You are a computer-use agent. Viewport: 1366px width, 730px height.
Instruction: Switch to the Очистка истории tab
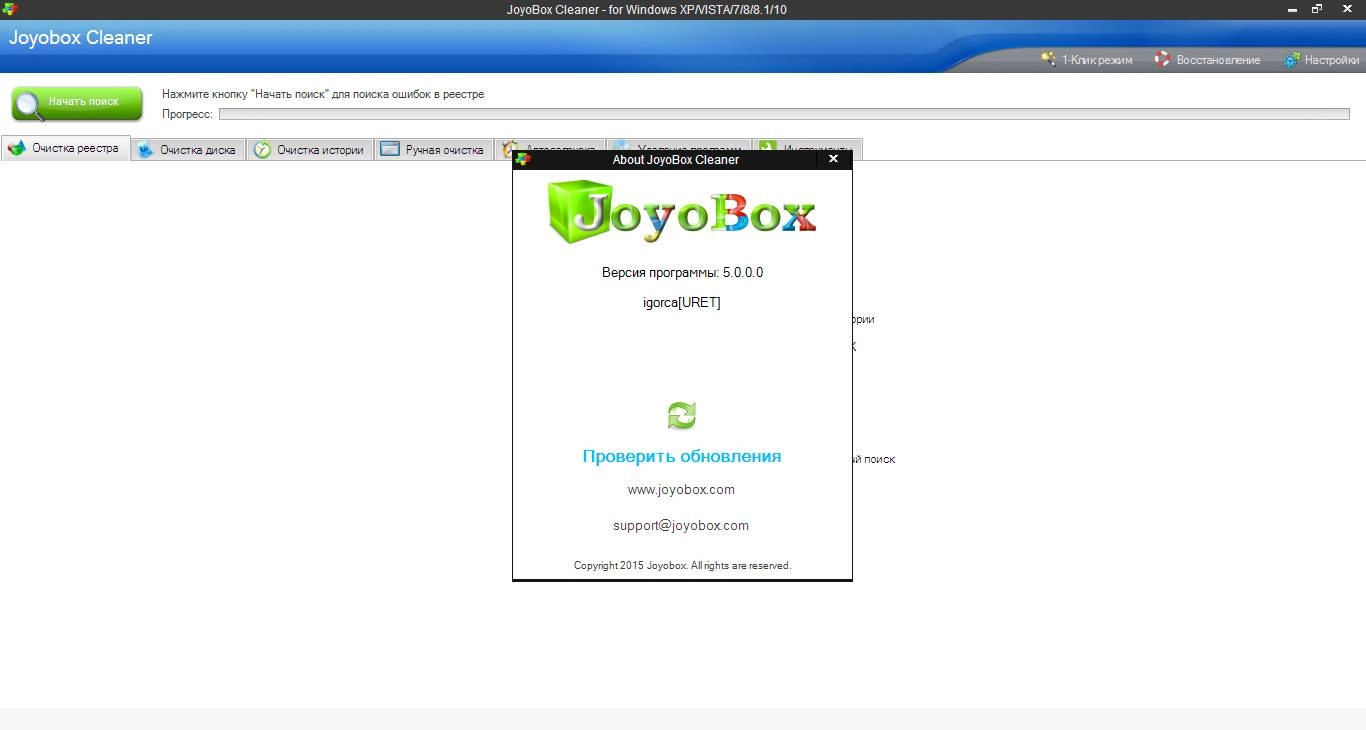pos(309,150)
